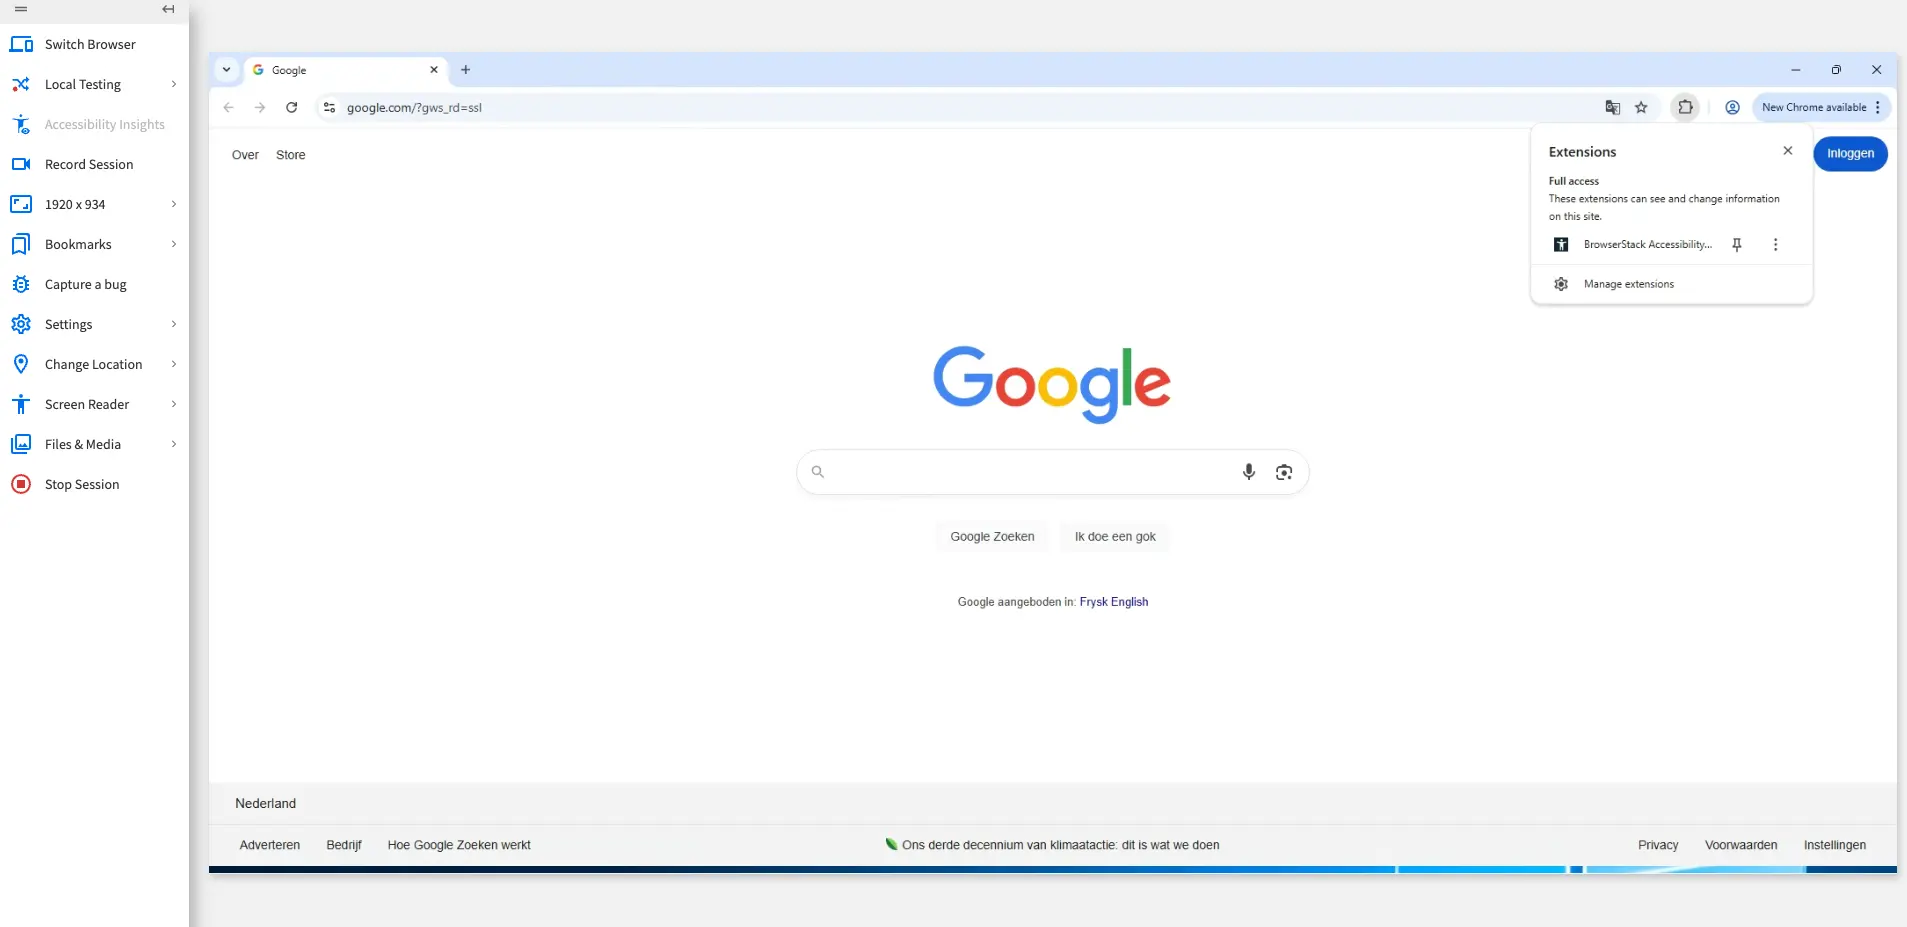Screen dimensions: 1907x927
Task: Click the Local Testing shuffle icon
Action: [21, 84]
